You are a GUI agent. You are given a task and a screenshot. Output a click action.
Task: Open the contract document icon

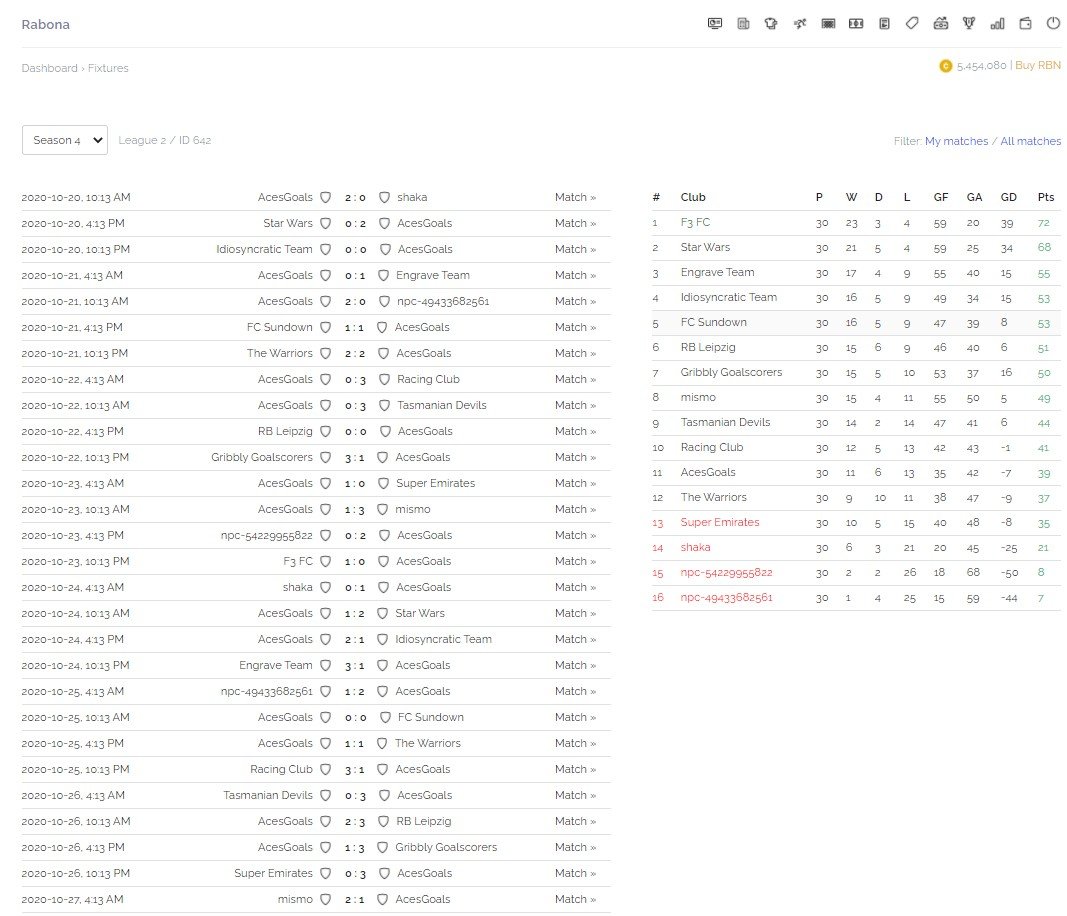pyautogui.click(x=884, y=24)
